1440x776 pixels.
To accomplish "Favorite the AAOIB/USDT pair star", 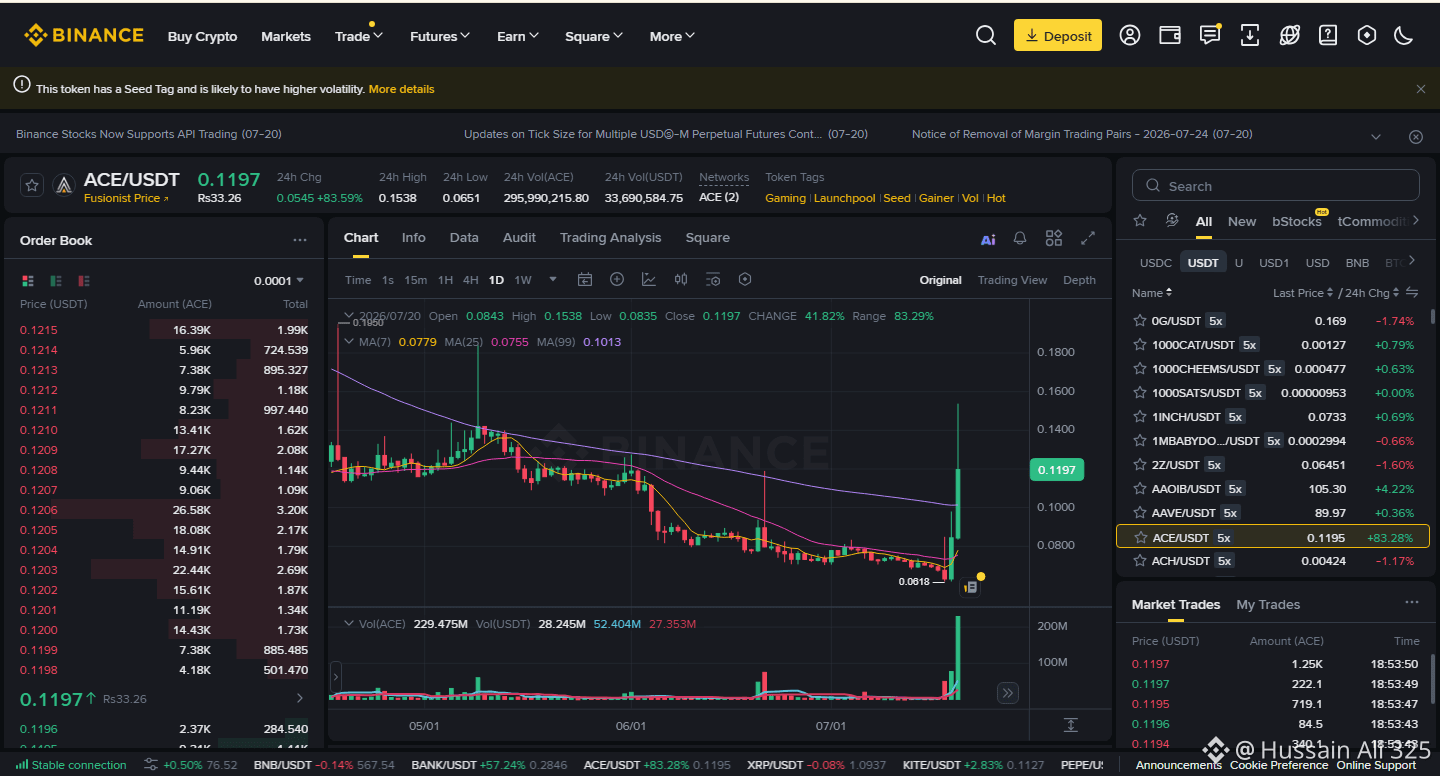I will tap(1140, 489).
